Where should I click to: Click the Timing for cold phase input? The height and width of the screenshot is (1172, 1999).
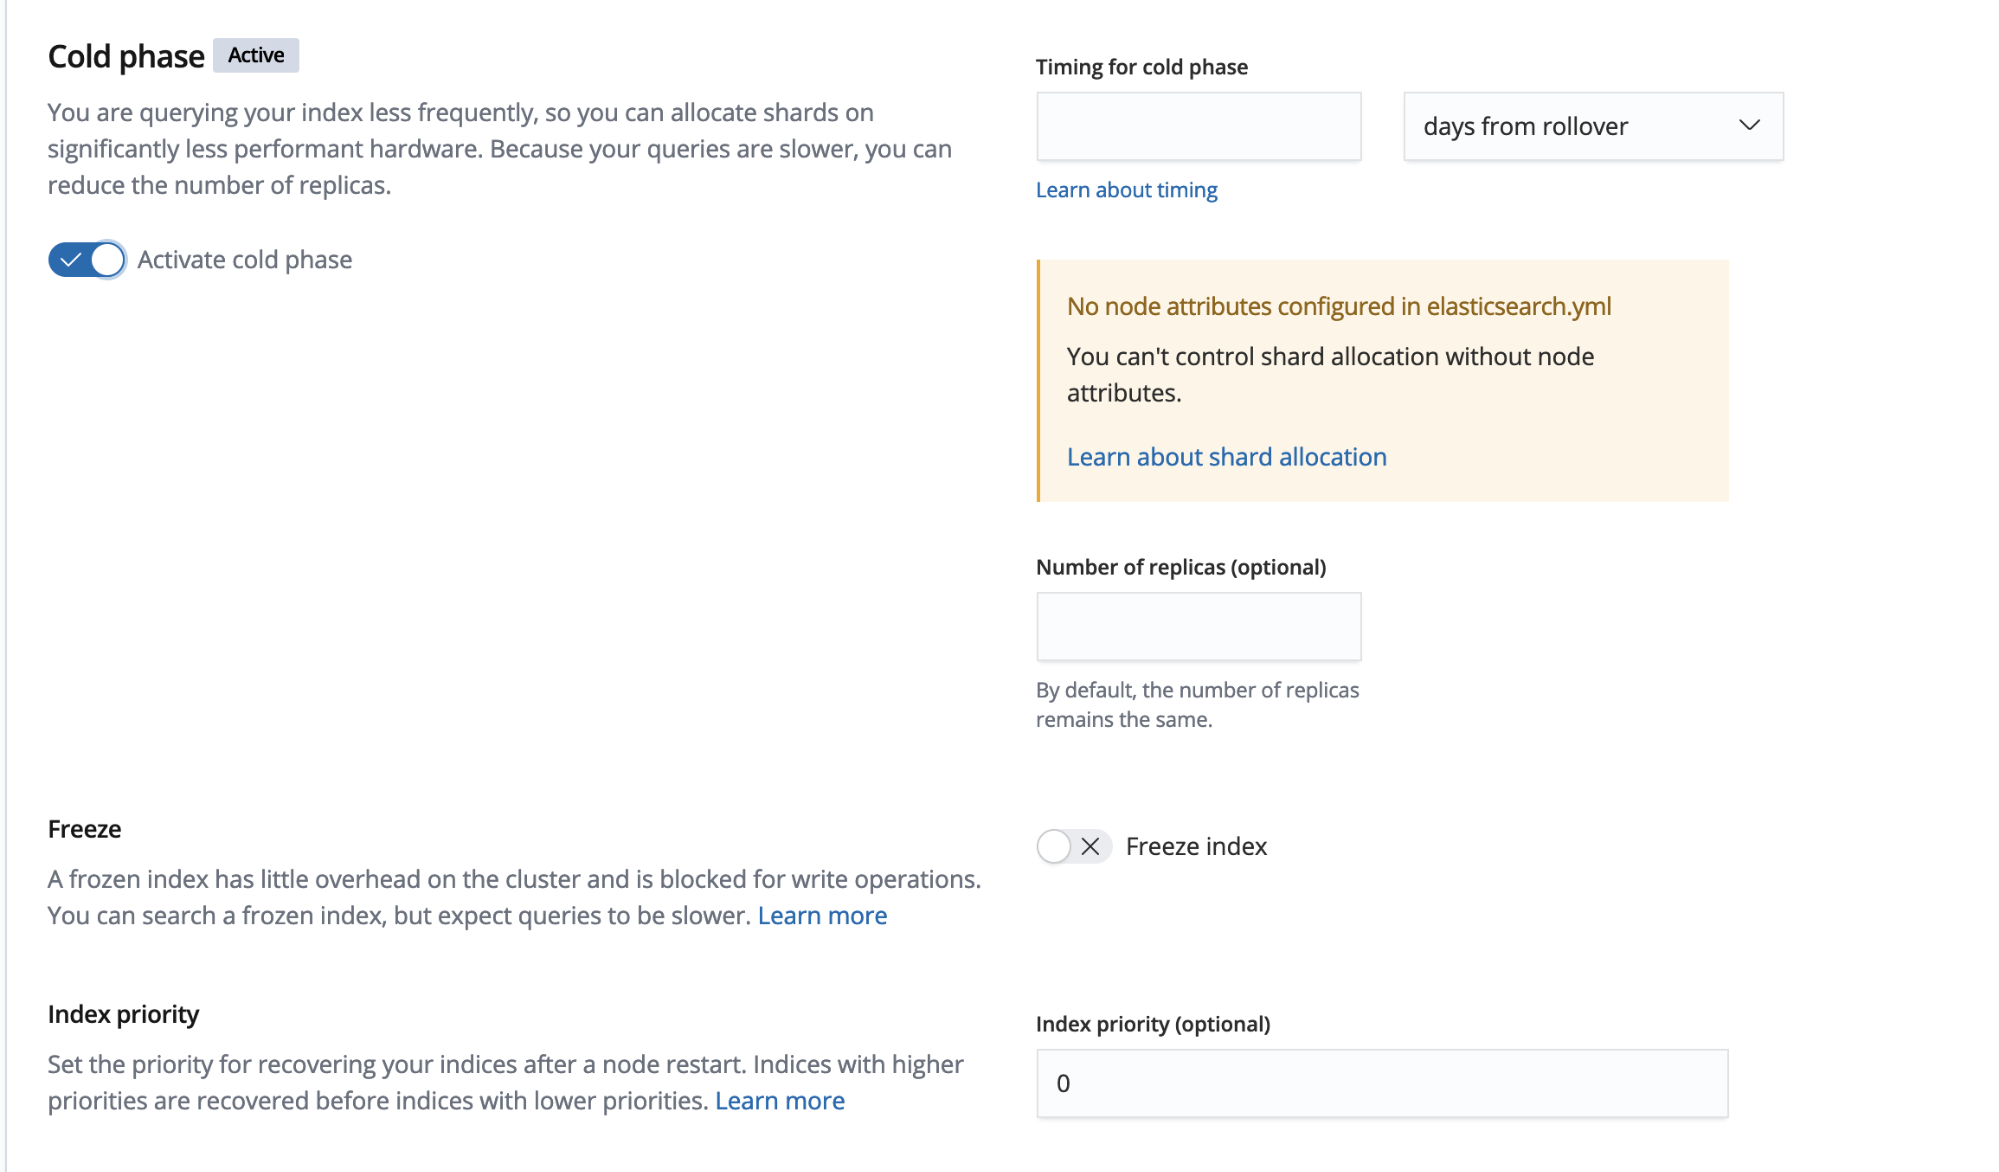coord(1198,127)
